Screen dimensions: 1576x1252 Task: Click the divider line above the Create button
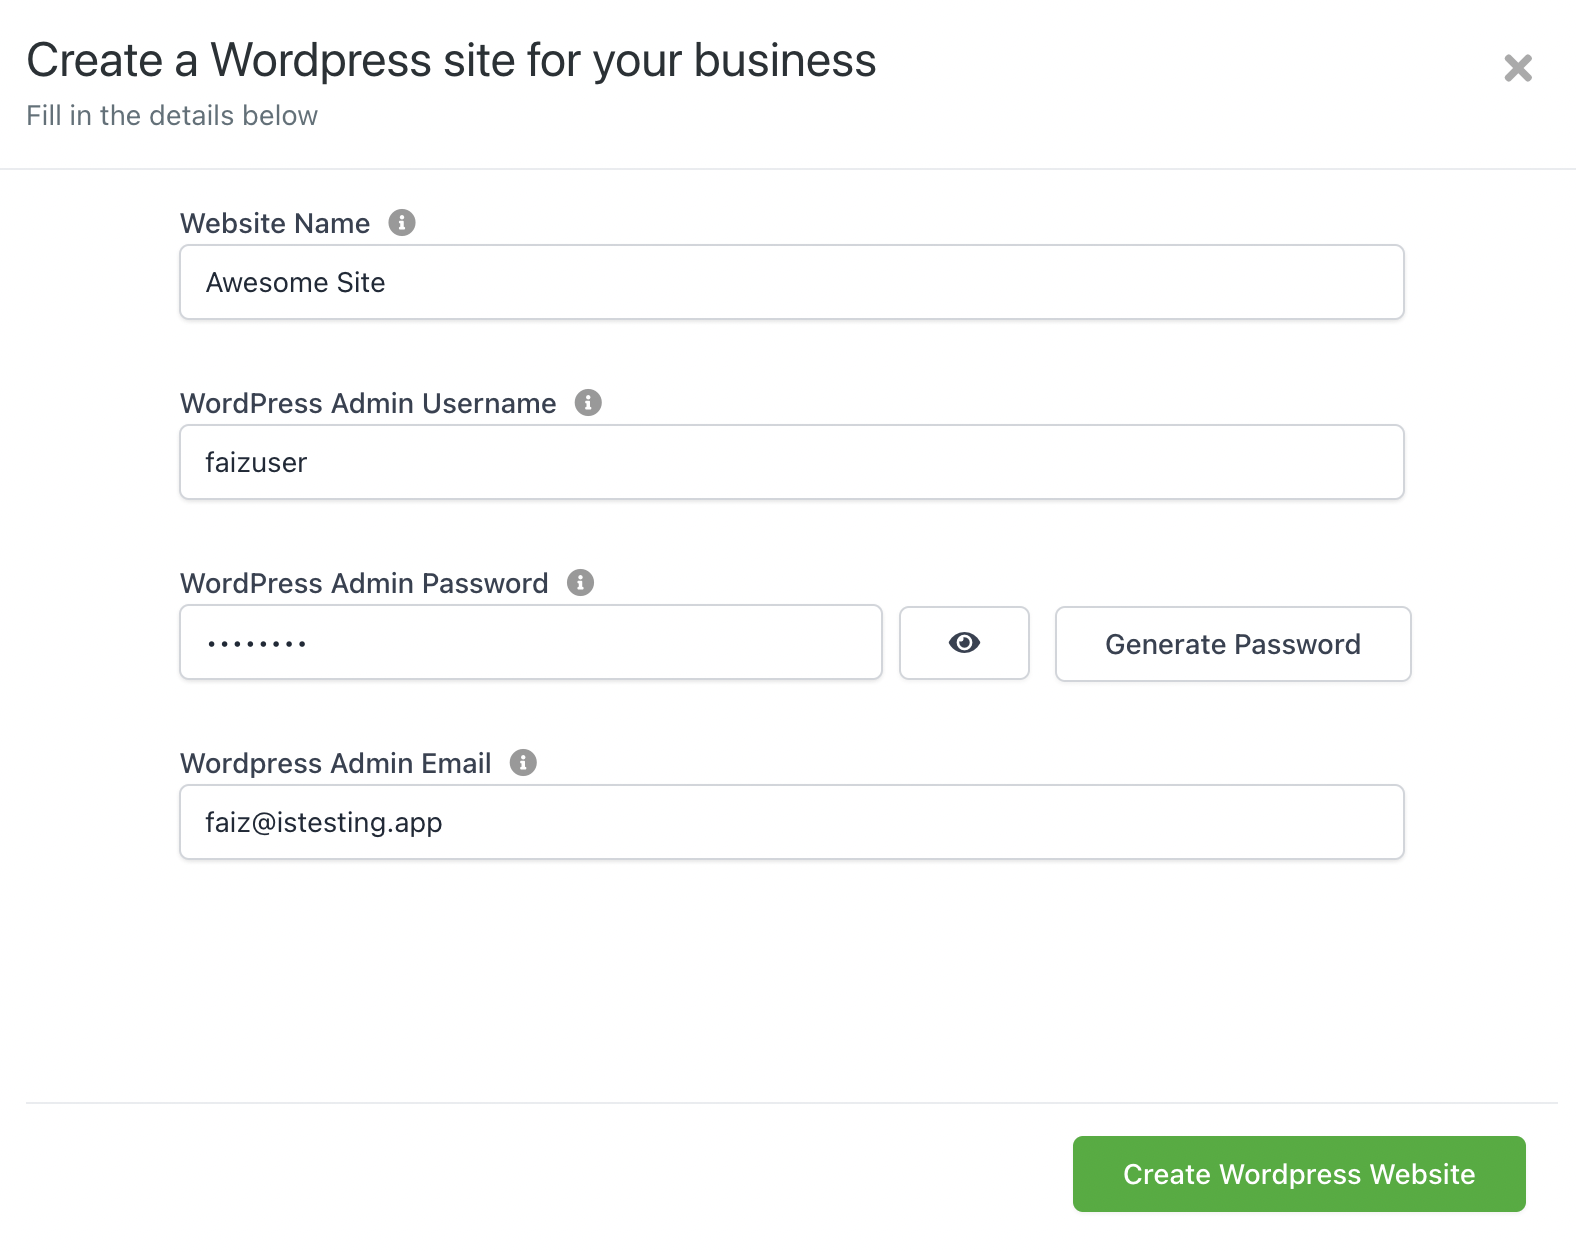point(791,1103)
